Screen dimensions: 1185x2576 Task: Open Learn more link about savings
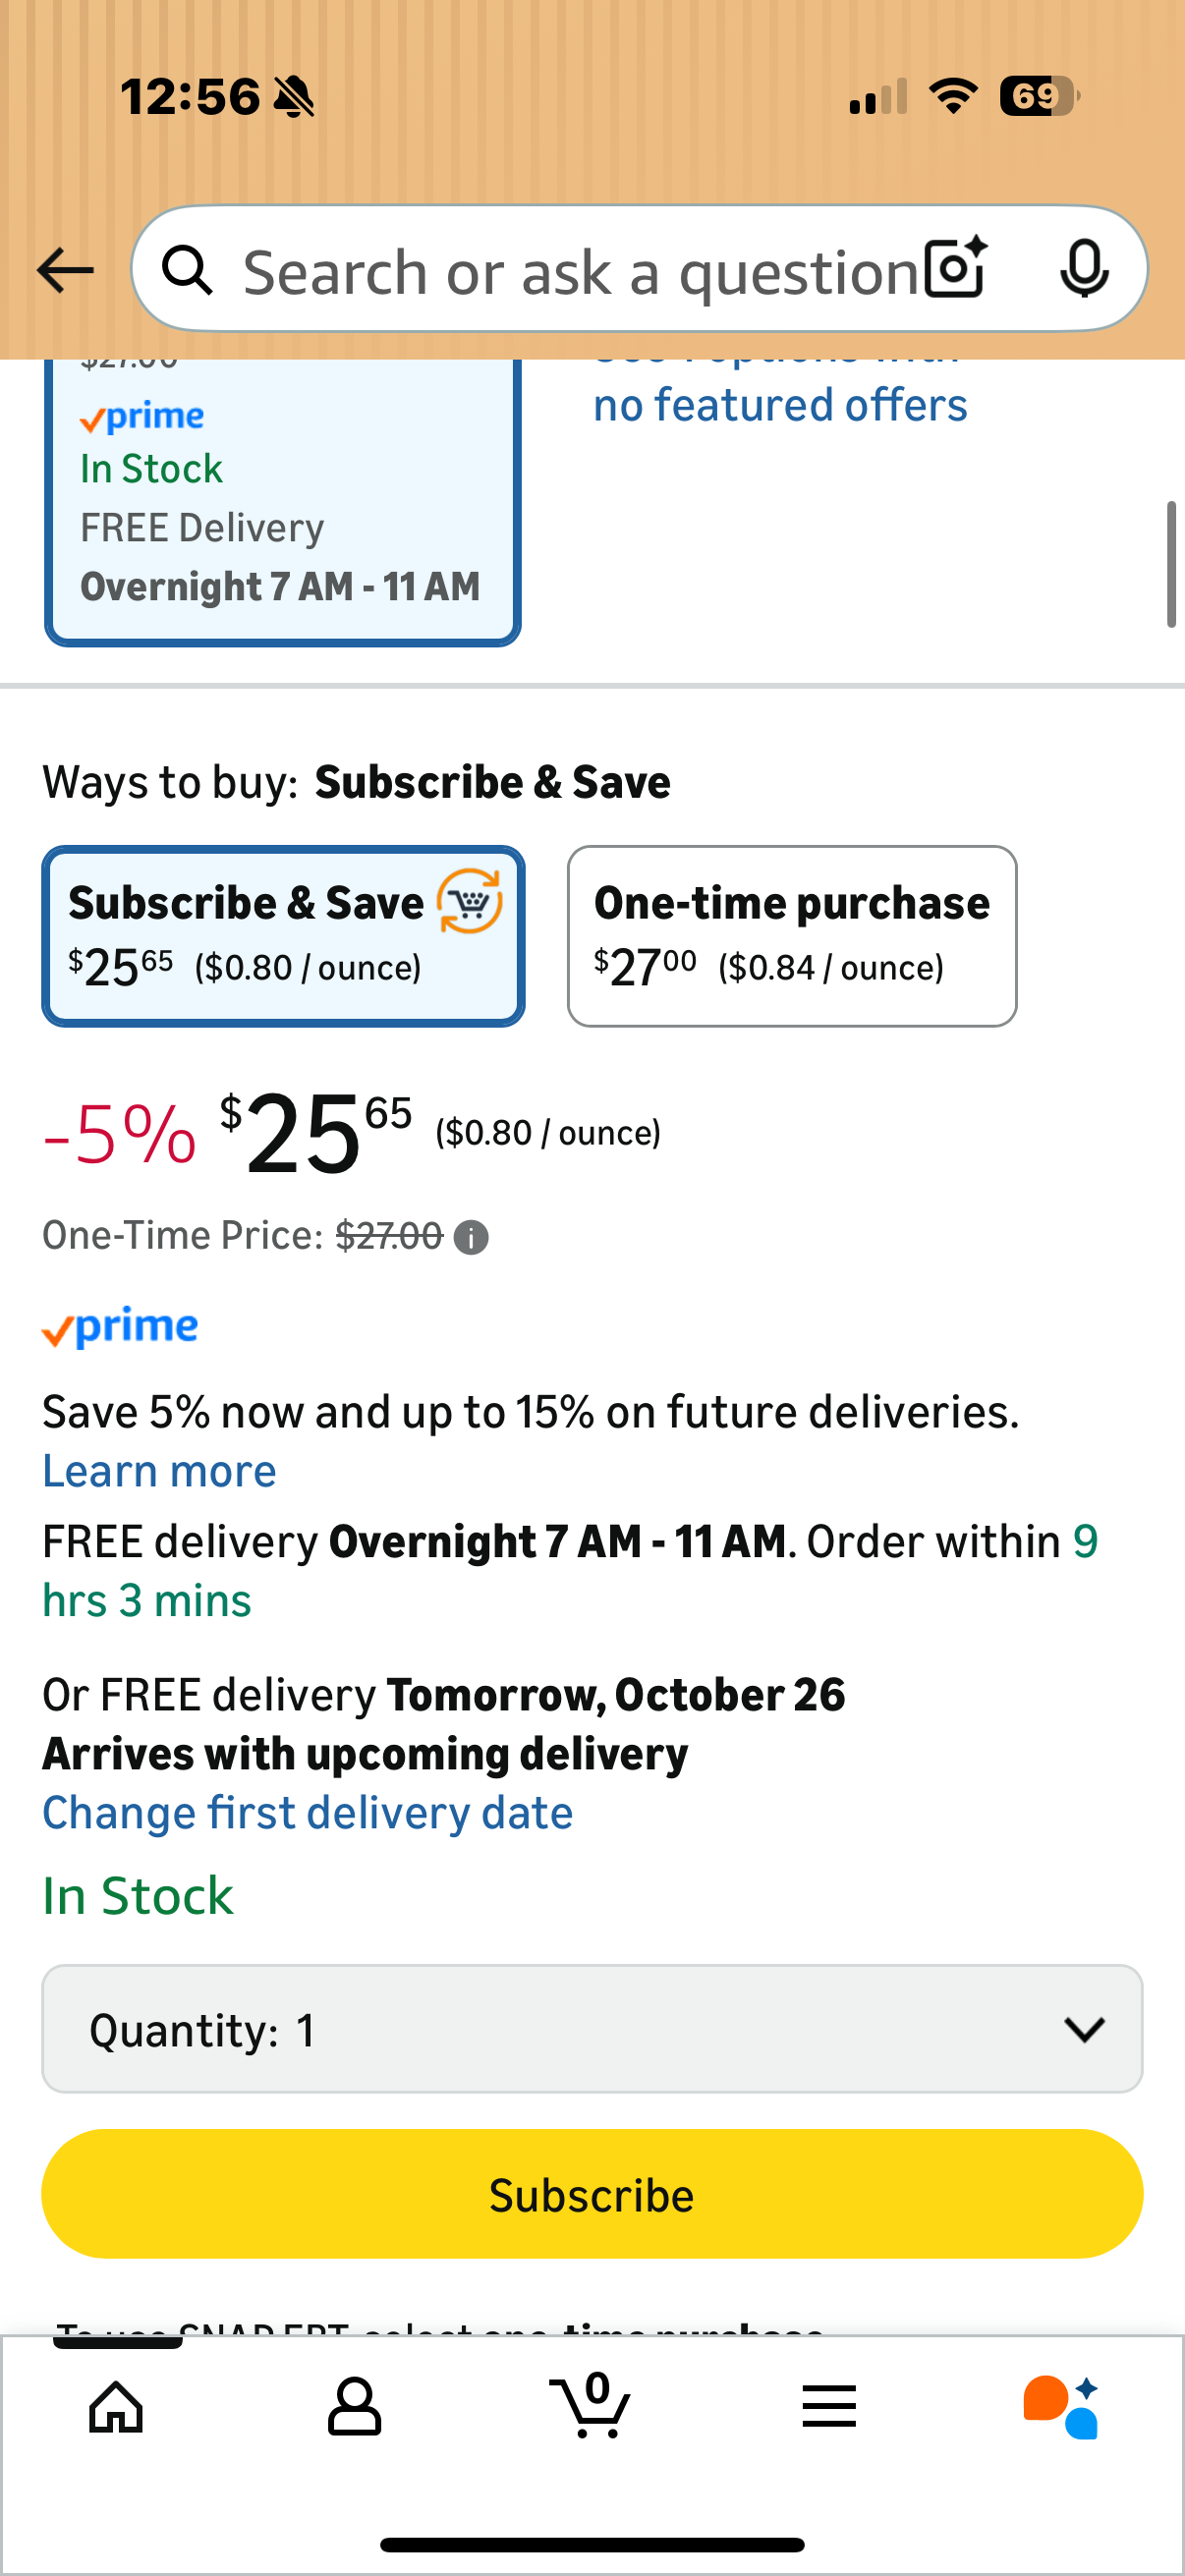click(x=159, y=1471)
